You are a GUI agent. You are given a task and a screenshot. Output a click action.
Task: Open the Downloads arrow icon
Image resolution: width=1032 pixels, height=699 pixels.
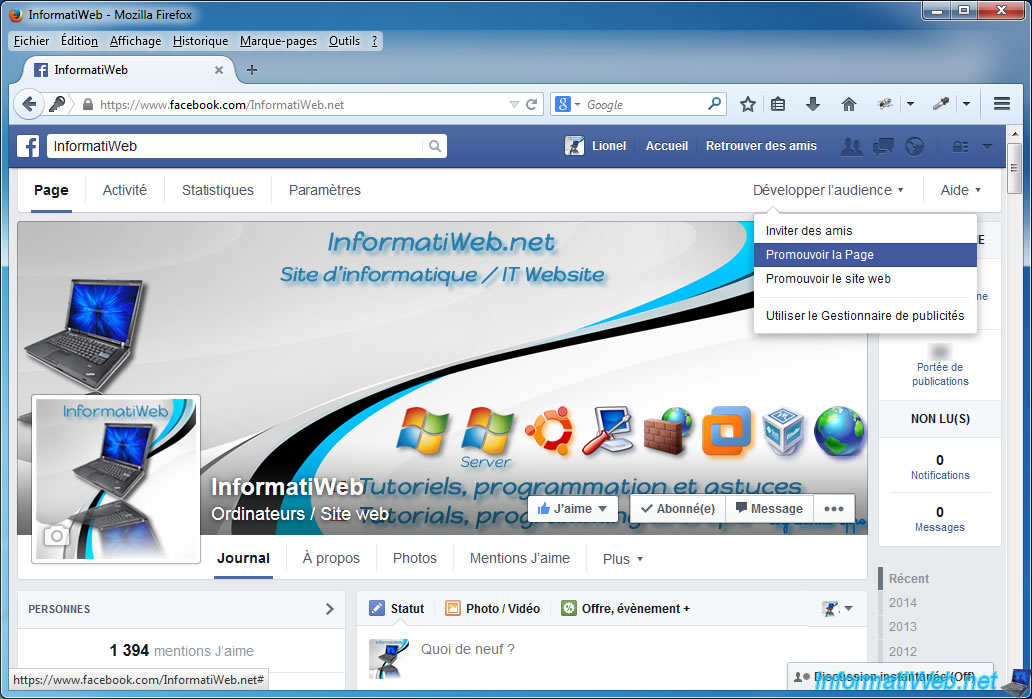pos(813,104)
